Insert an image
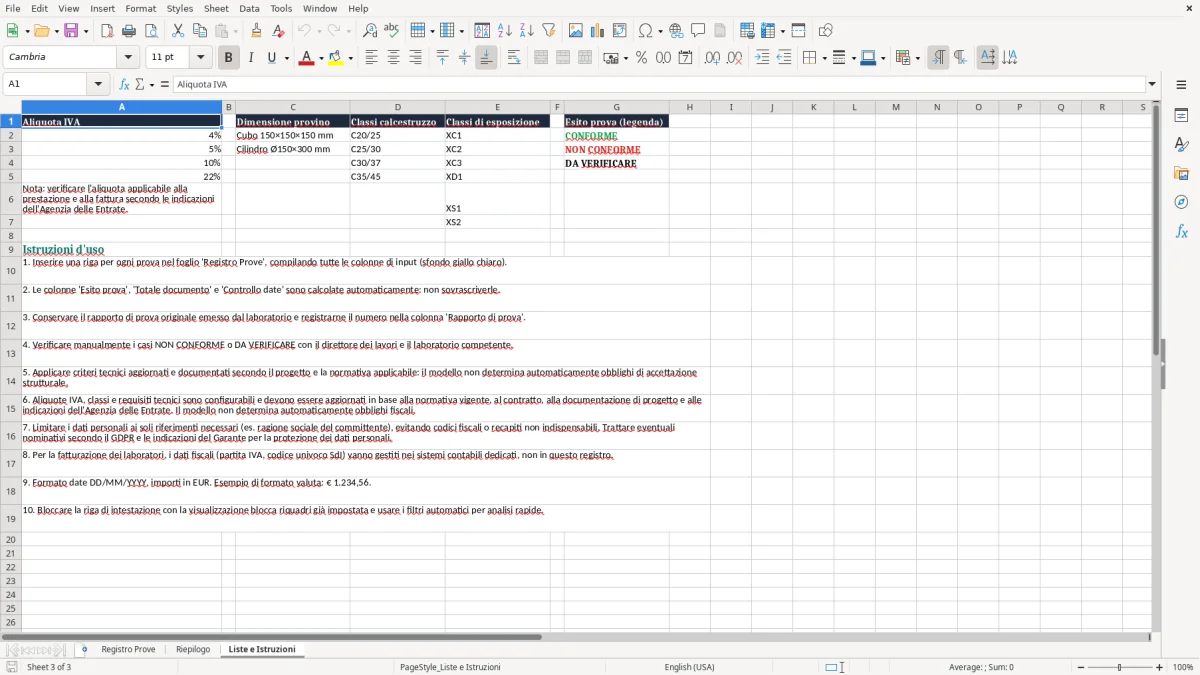1200x675 pixels. (x=576, y=31)
